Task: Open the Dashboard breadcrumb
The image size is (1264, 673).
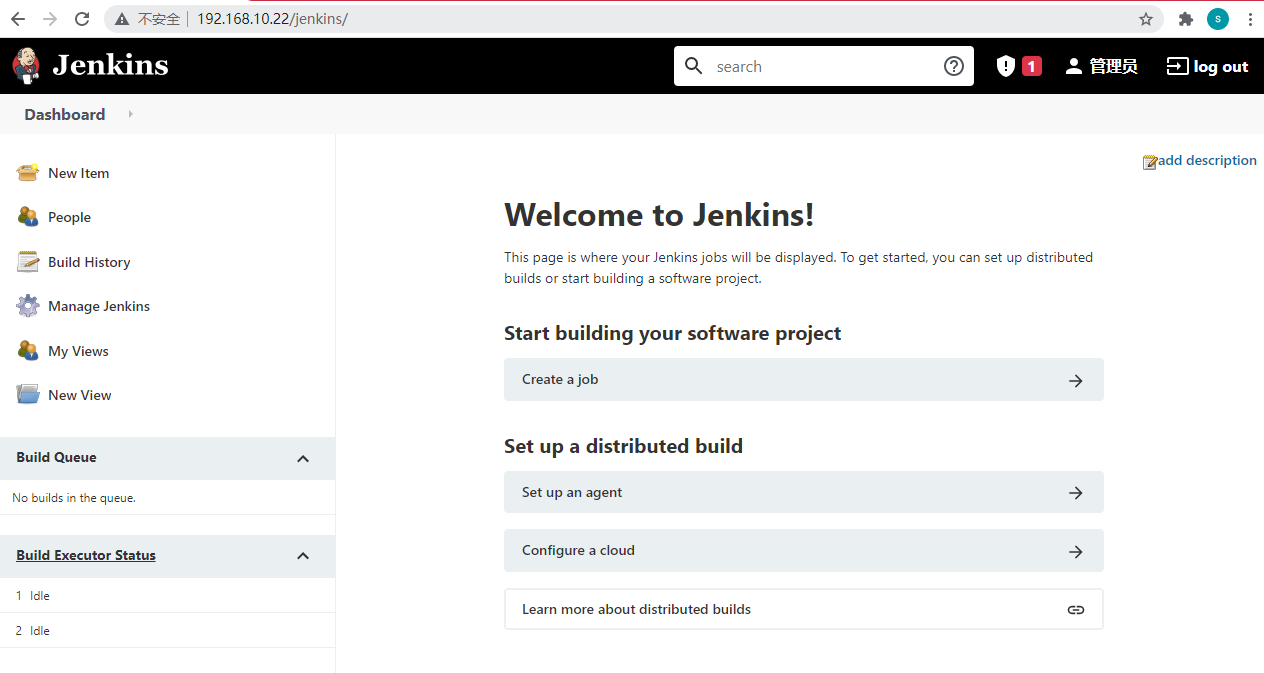Action: pyautogui.click(x=65, y=114)
